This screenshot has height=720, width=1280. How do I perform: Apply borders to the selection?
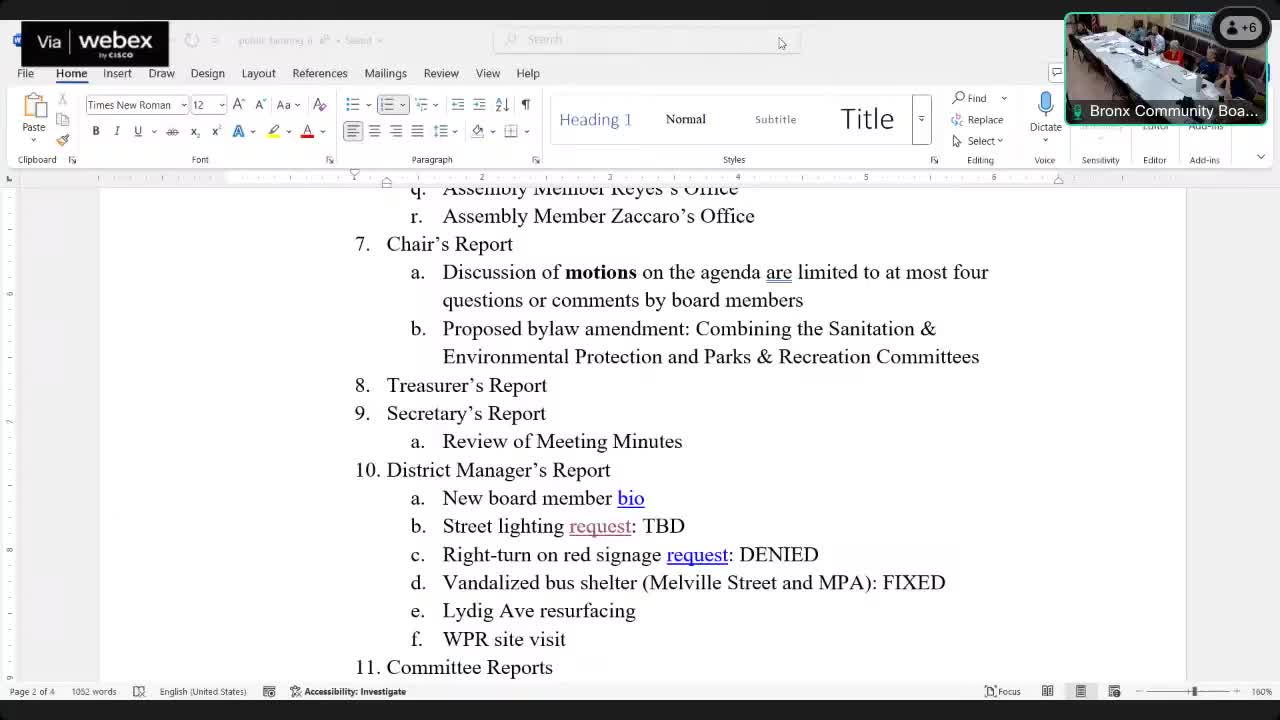click(511, 131)
